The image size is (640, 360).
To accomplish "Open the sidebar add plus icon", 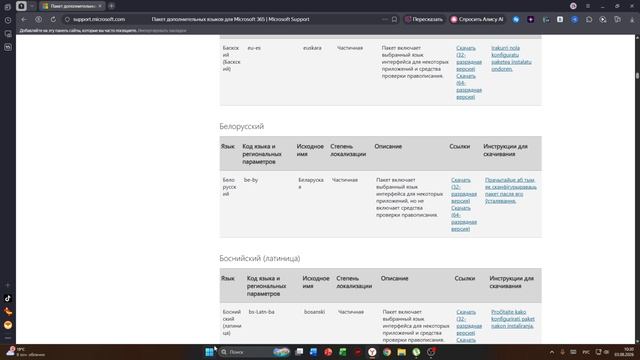I will (x=8, y=285).
